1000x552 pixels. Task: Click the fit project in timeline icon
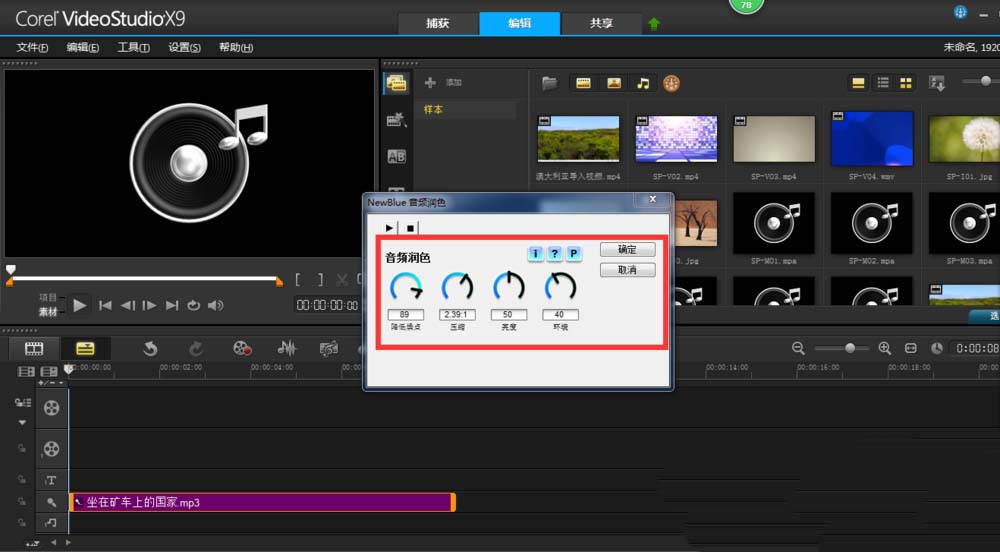click(910, 348)
